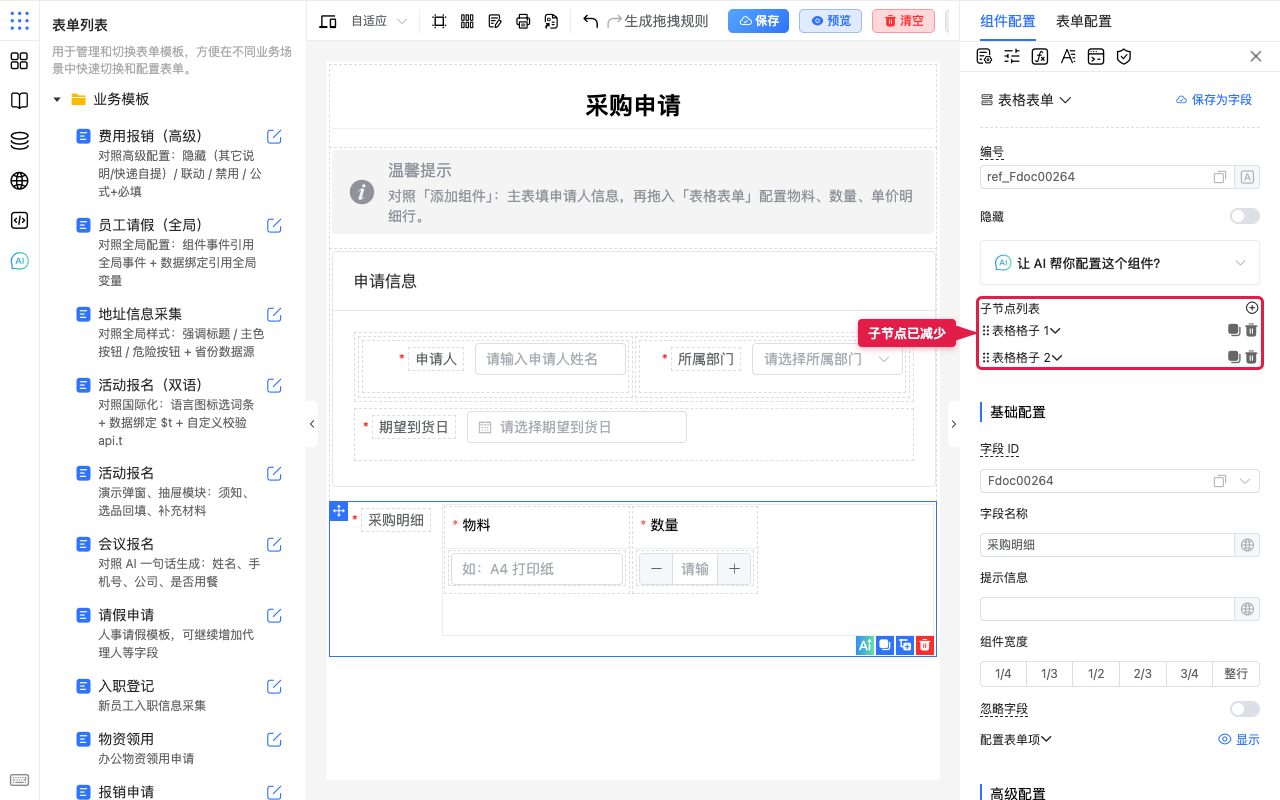Click the undo arrow in toolbar

[591, 21]
